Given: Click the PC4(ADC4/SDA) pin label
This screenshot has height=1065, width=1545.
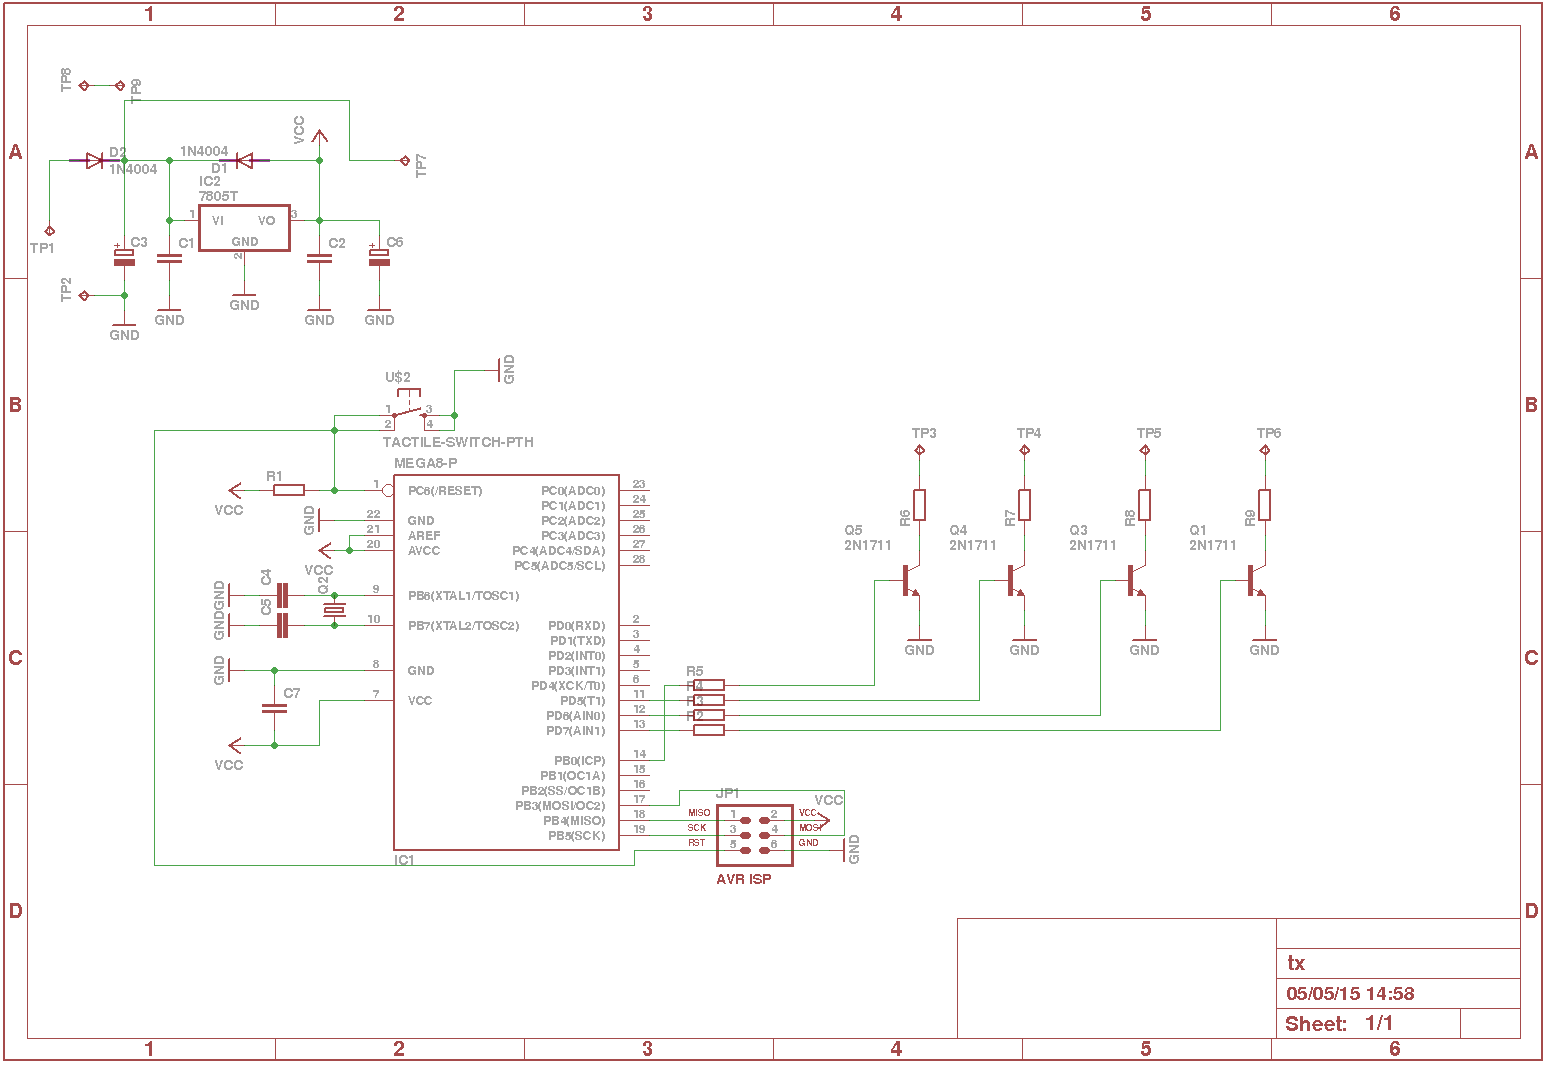Looking at the screenshot, I should tap(559, 551).
